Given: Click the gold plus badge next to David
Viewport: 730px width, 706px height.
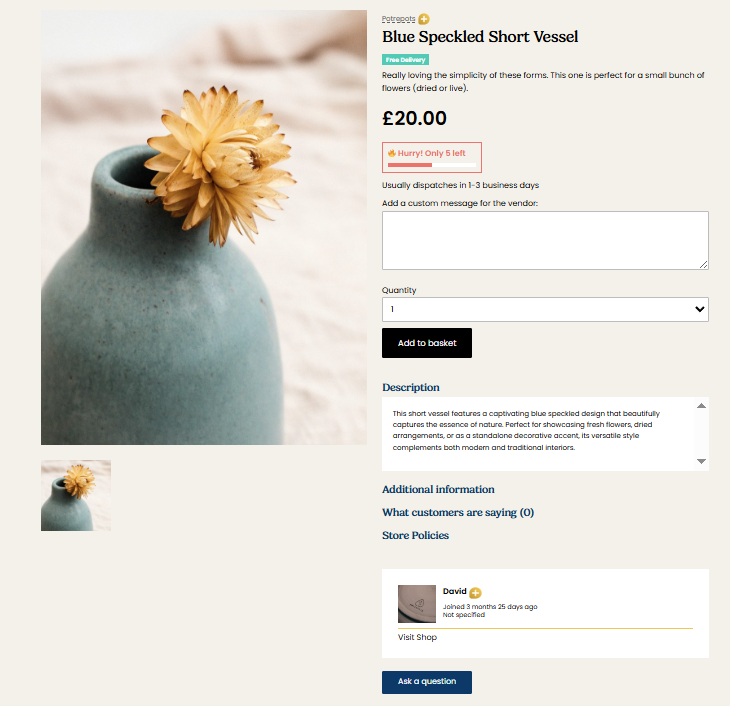Looking at the screenshot, I should coord(475,592).
